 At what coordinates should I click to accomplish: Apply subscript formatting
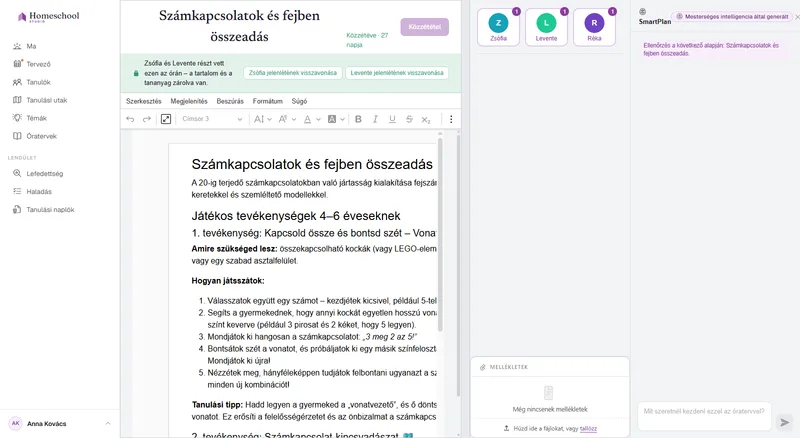pyautogui.click(x=426, y=119)
